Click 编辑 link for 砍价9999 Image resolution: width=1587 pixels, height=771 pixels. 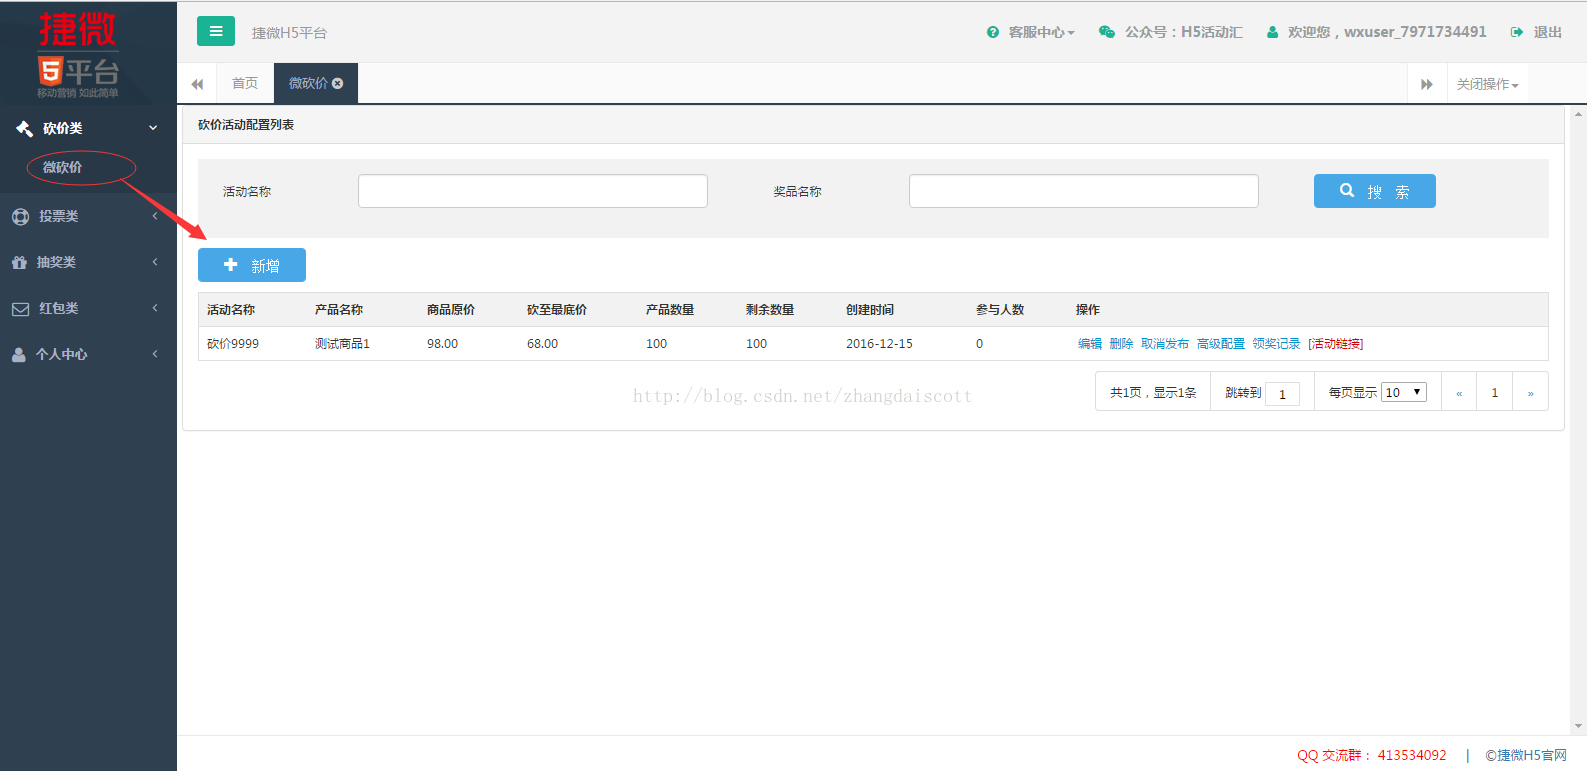coord(1090,344)
